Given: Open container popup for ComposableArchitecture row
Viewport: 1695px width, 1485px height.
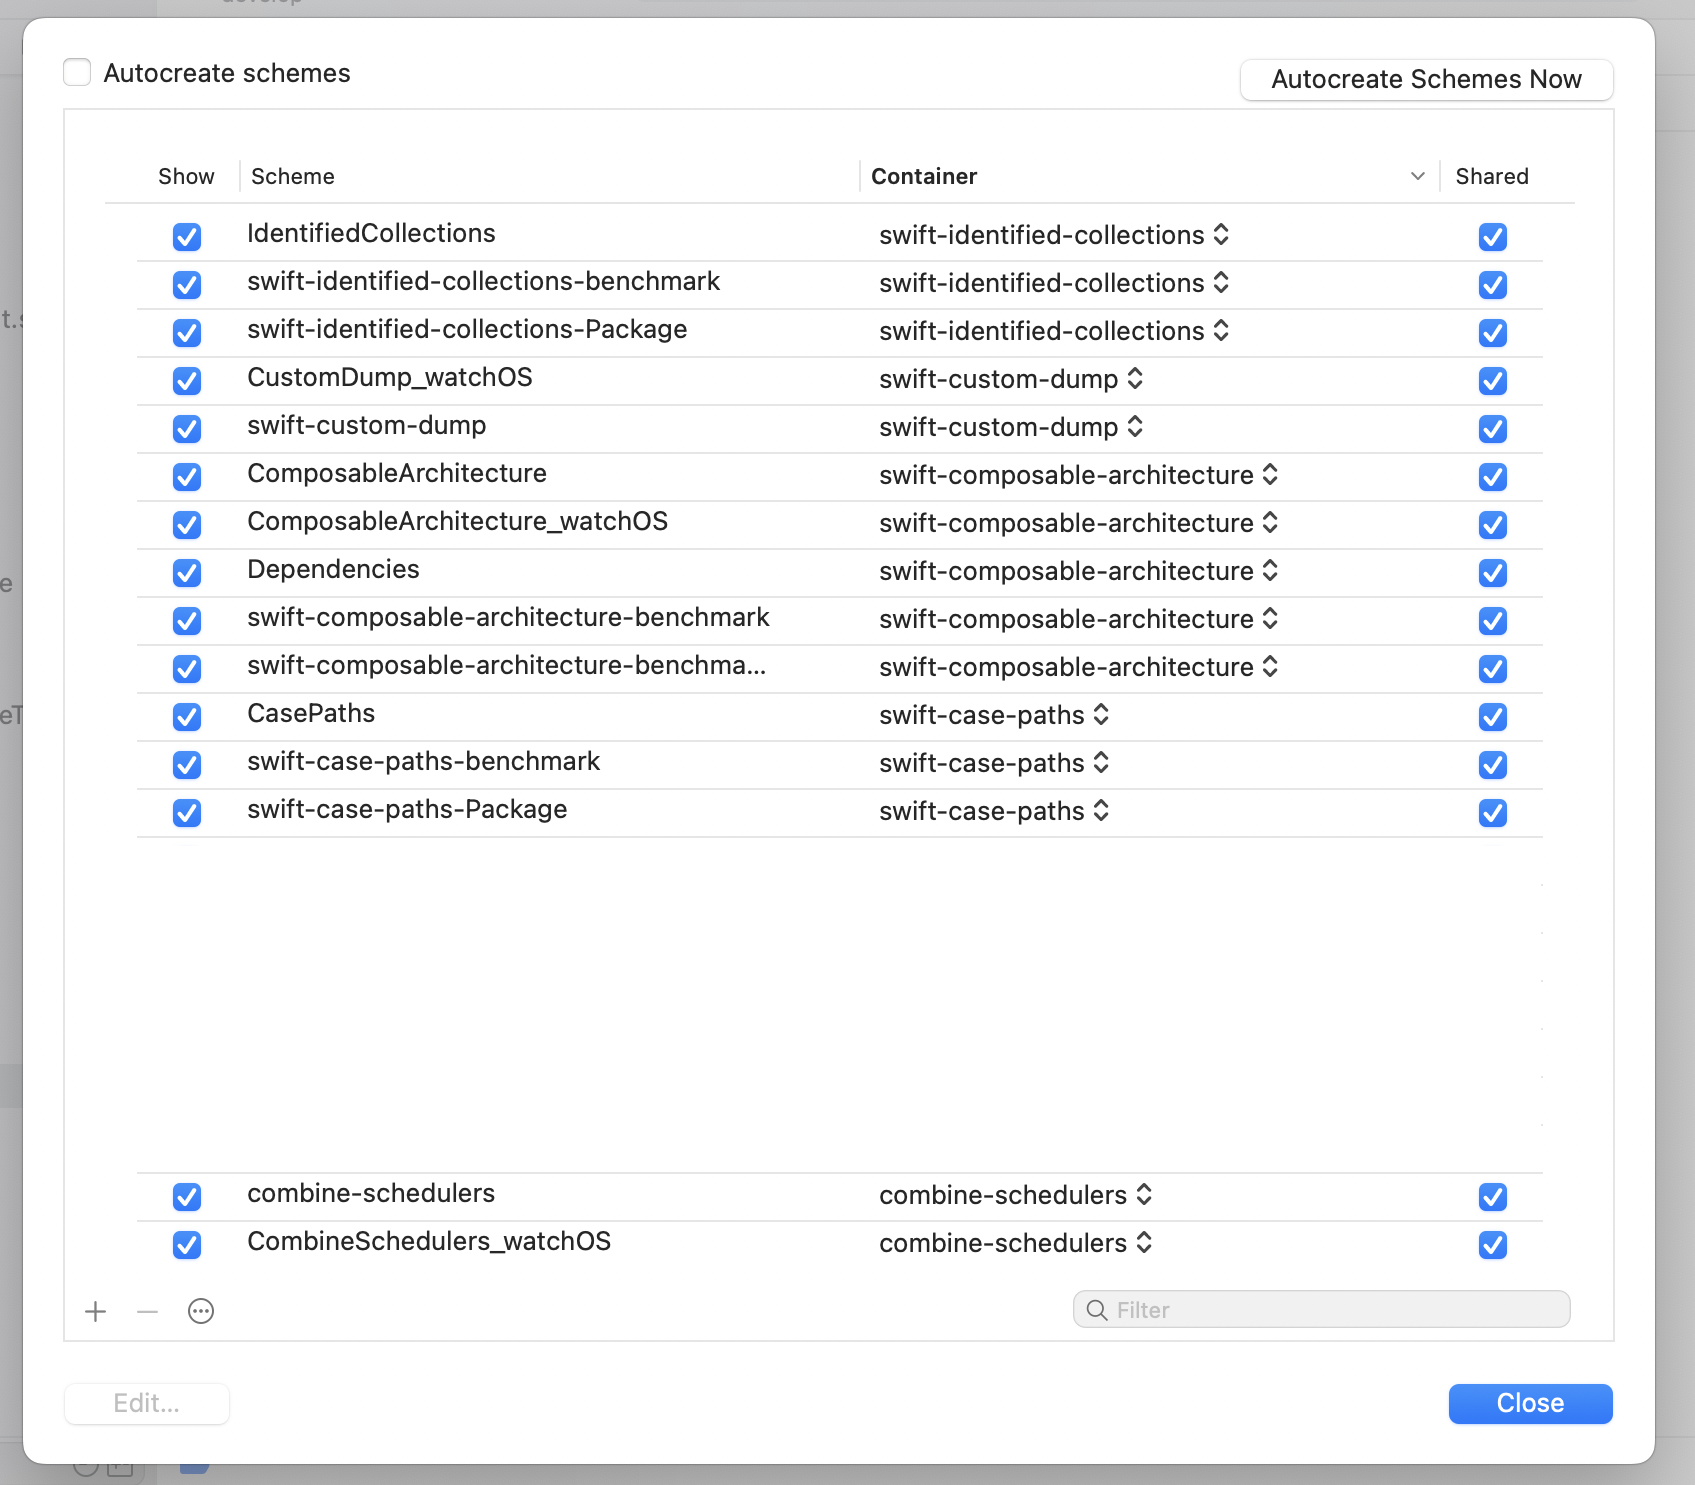Looking at the screenshot, I should pos(1079,475).
